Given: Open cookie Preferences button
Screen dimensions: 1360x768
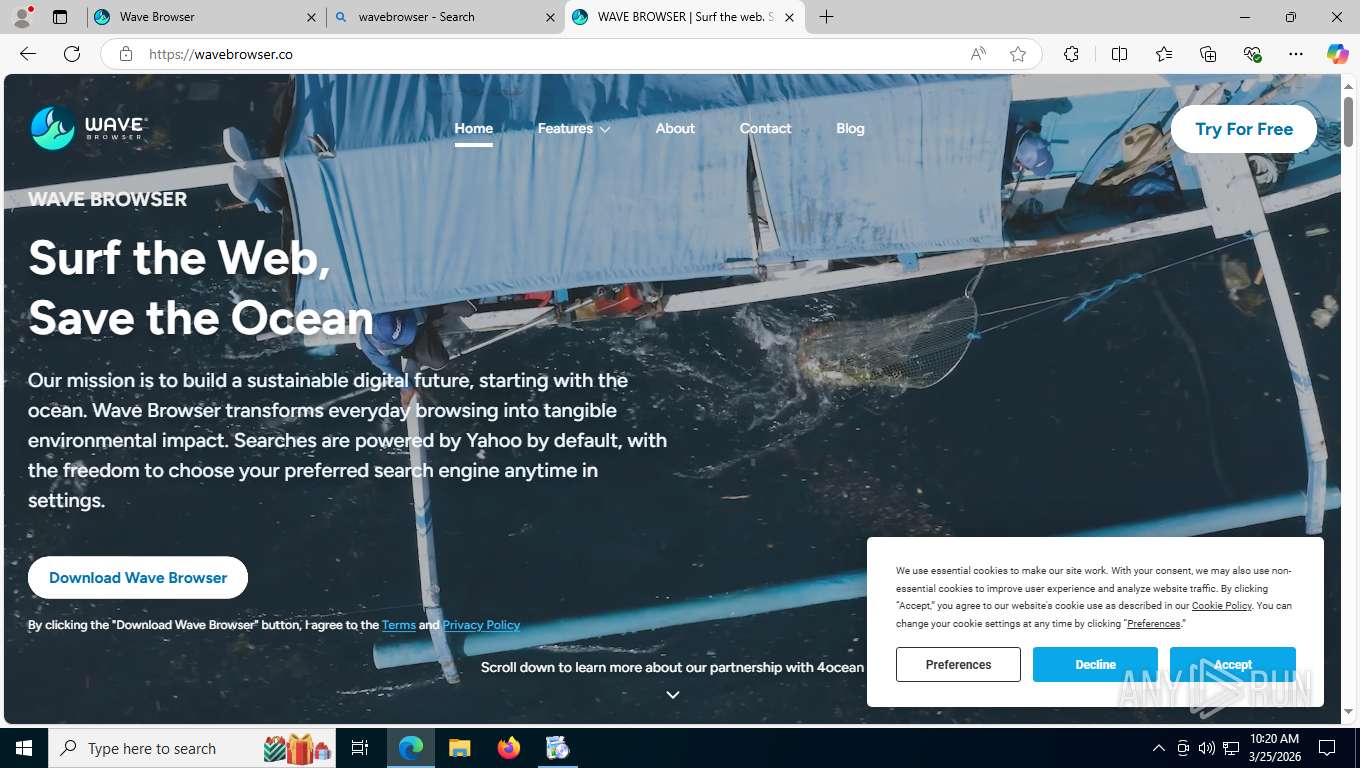Looking at the screenshot, I should point(958,664).
